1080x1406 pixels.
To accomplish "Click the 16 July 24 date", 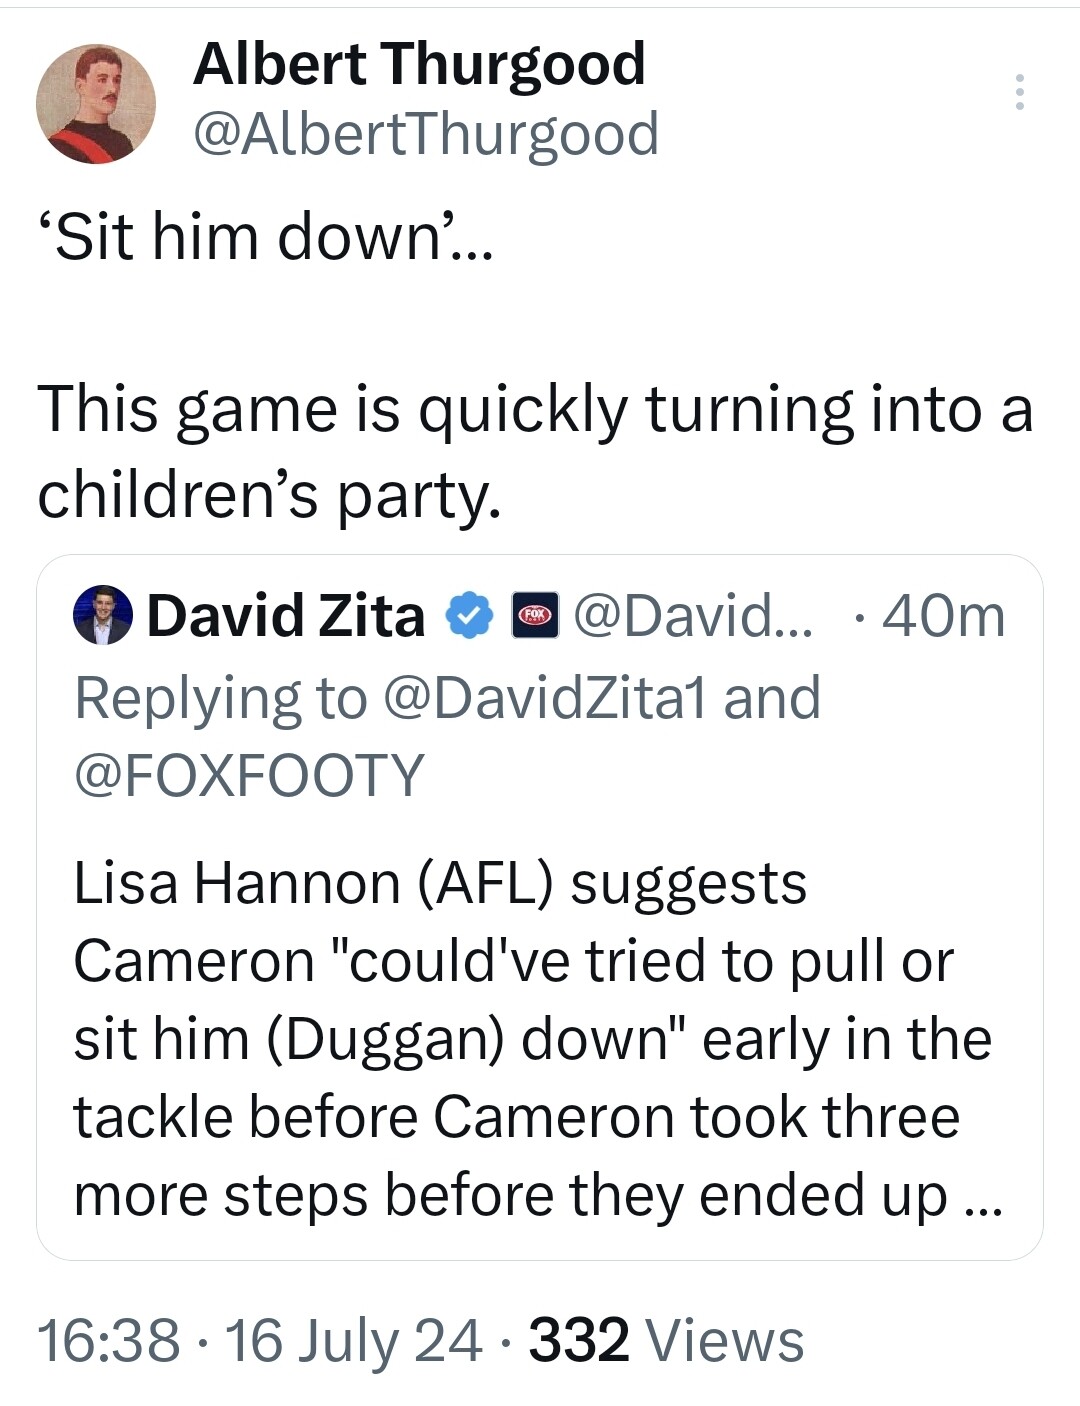I will (x=354, y=1341).
